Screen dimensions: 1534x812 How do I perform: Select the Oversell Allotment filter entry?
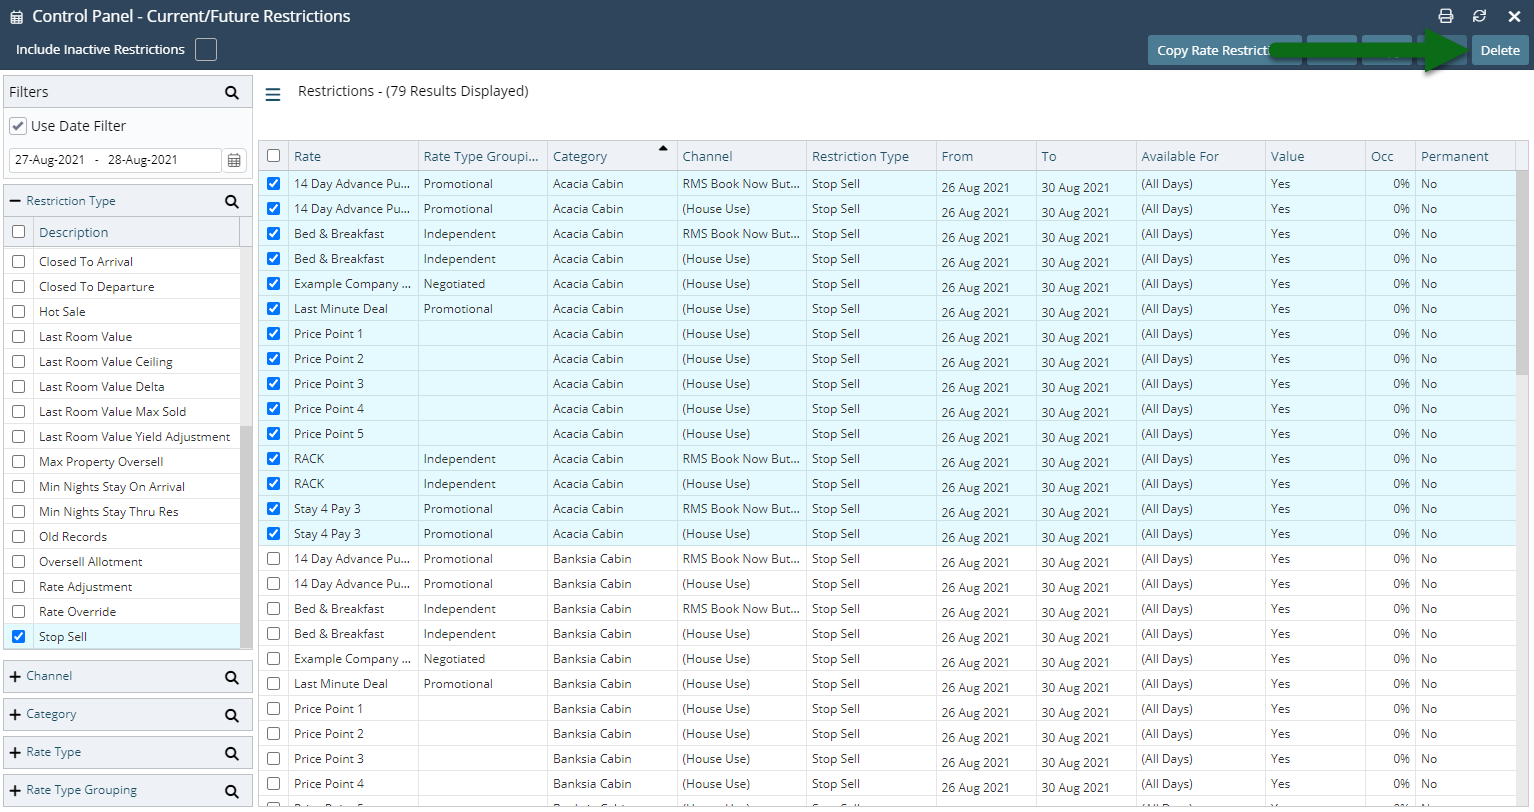click(x=91, y=561)
